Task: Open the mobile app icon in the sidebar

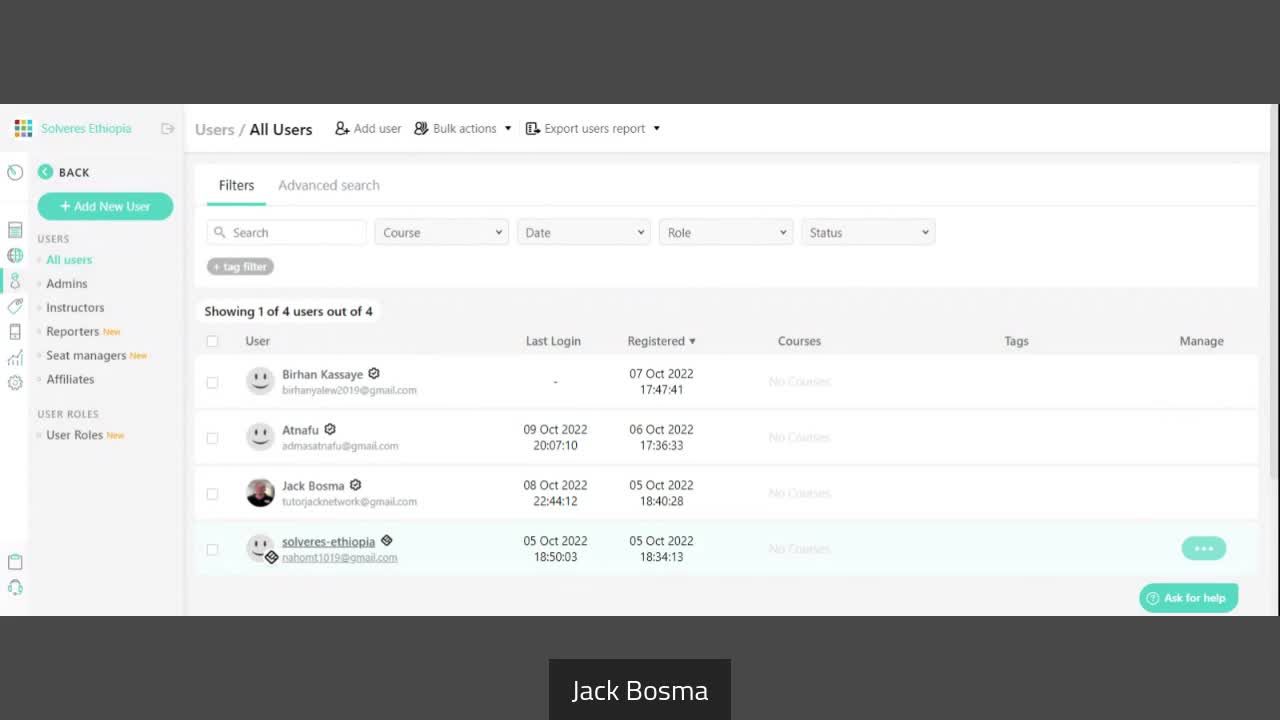Action: pos(15,332)
